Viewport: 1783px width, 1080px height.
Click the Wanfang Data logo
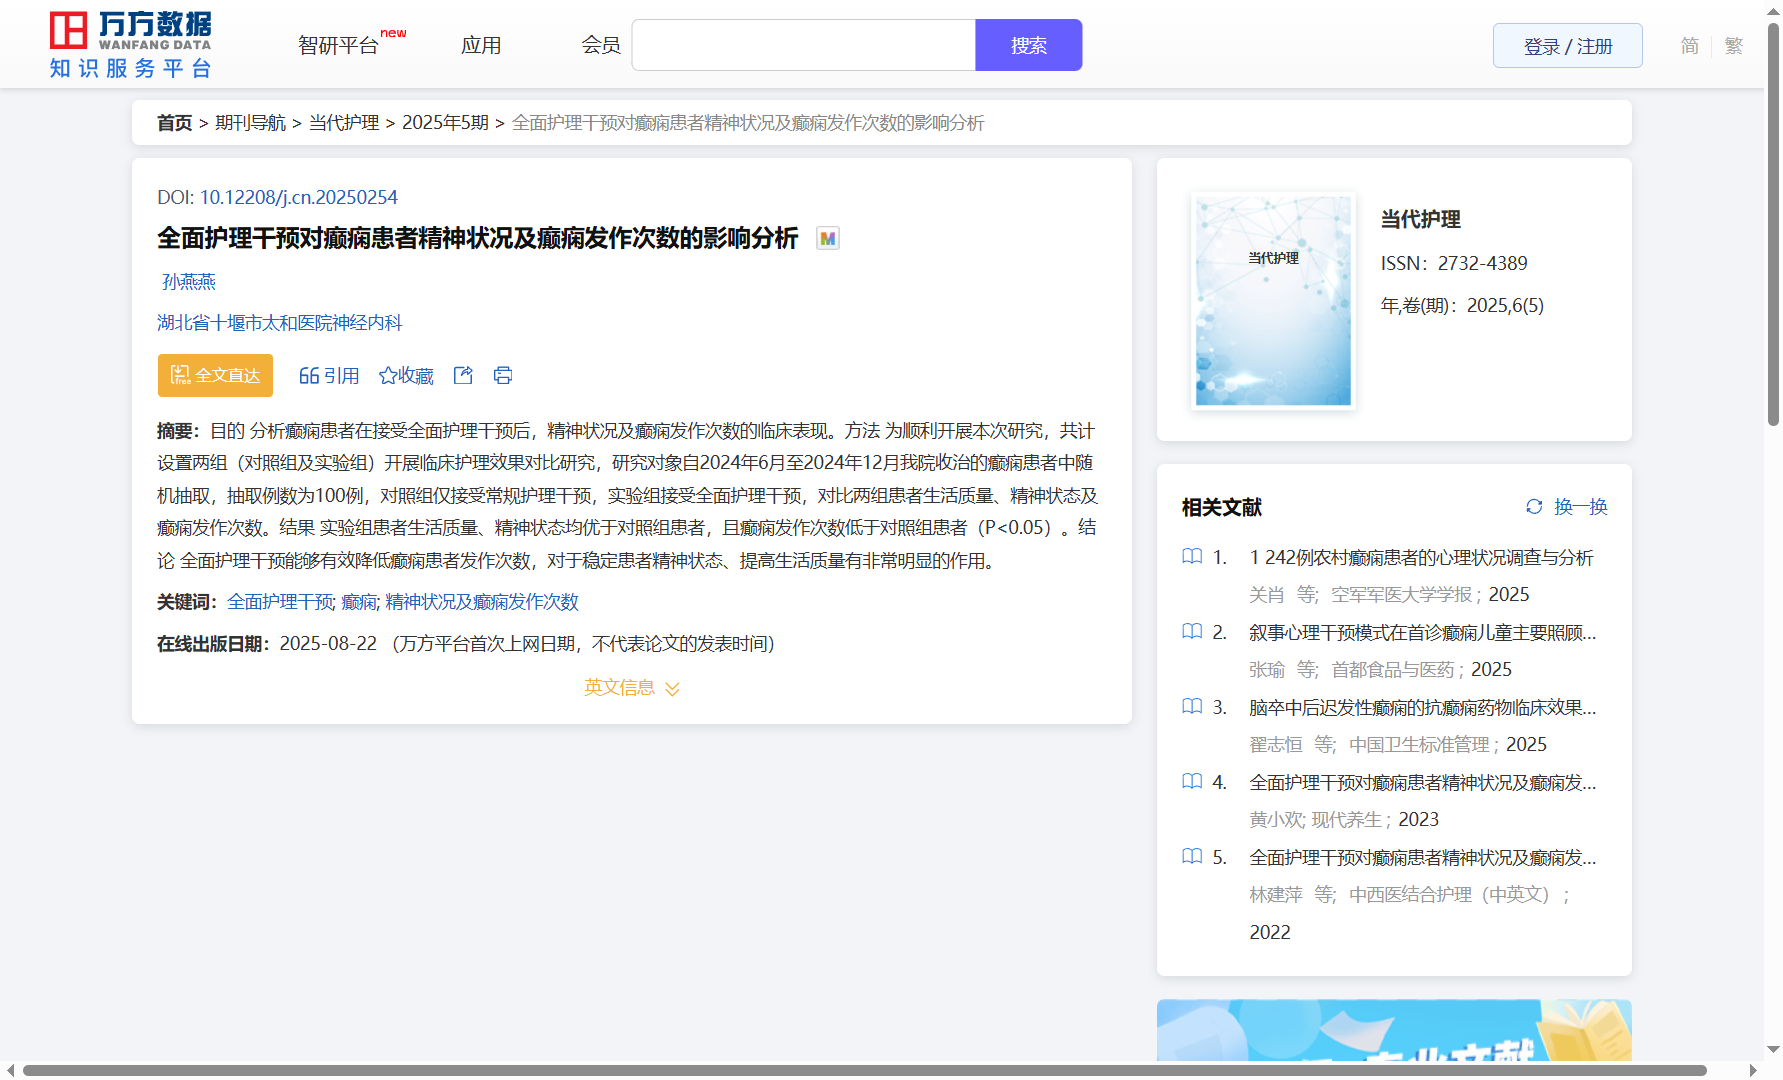[x=130, y=45]
